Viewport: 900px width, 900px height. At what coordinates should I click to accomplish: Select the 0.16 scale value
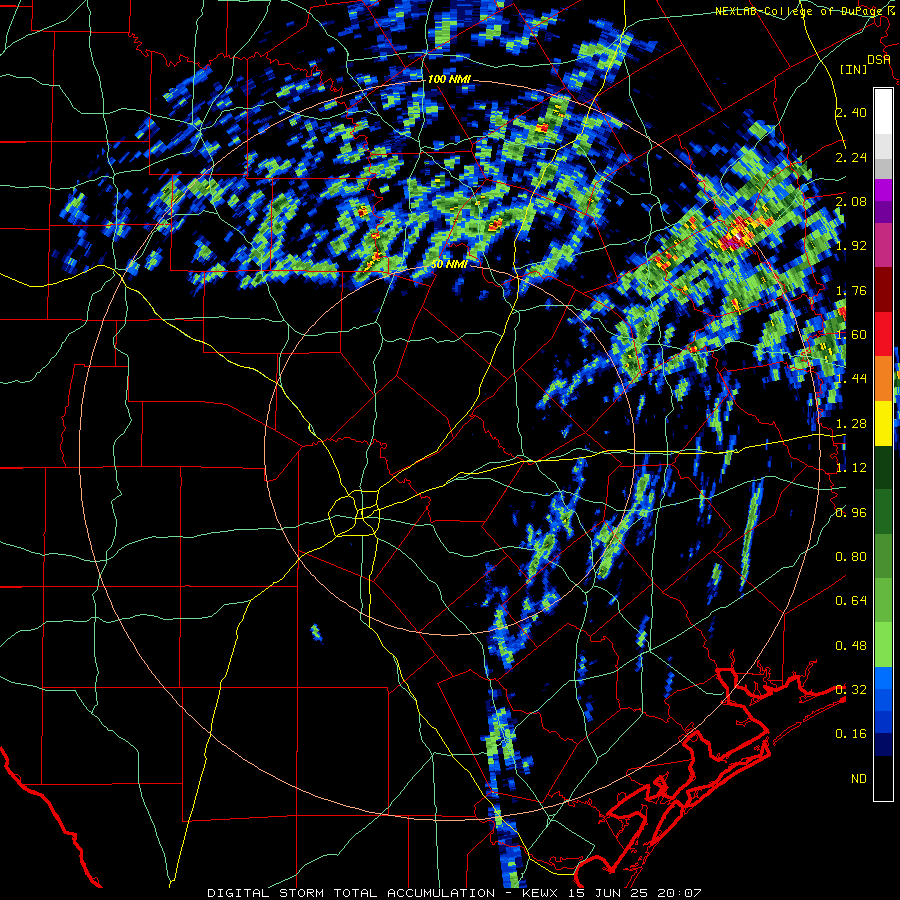[851, 734]
